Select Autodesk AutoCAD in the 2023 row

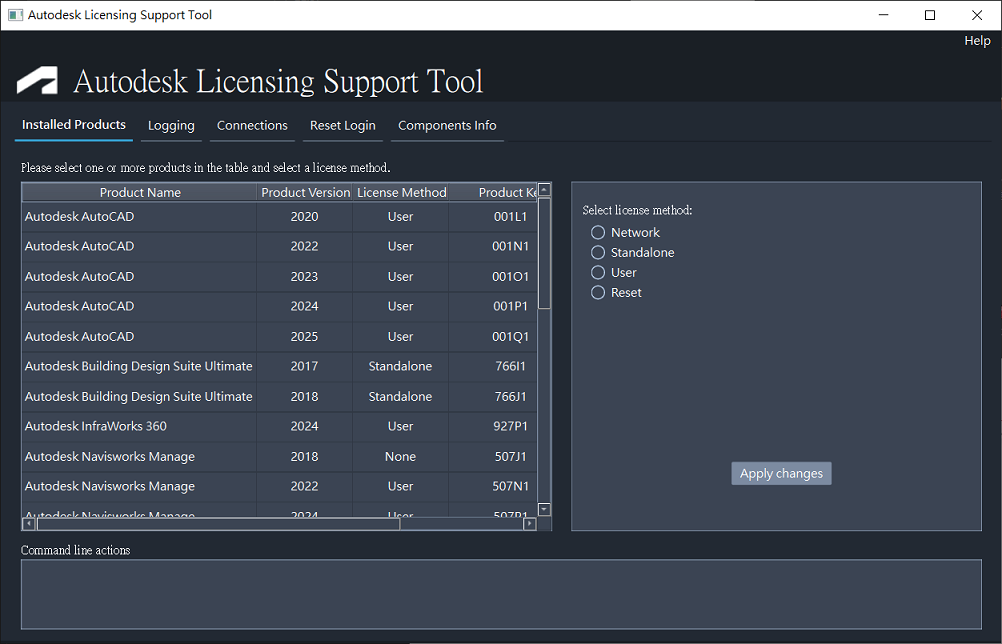tap(79, 277)
